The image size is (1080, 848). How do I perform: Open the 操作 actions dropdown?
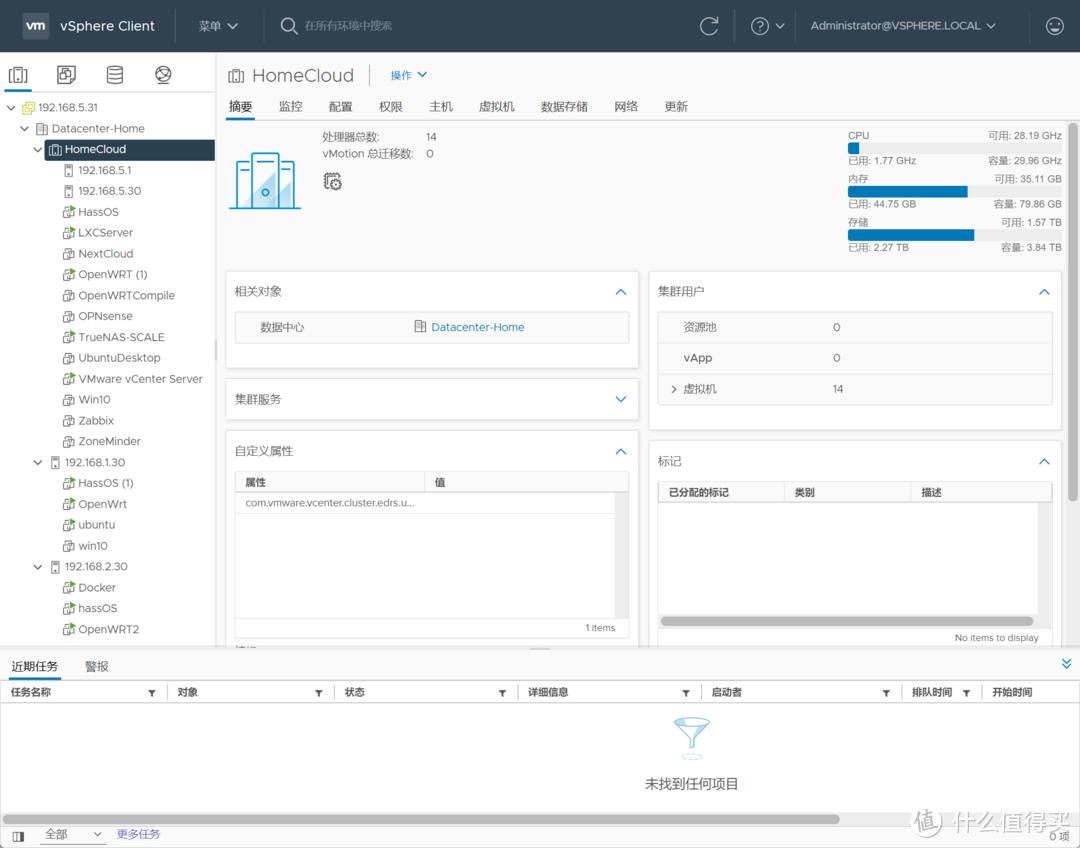coord(408,75)
